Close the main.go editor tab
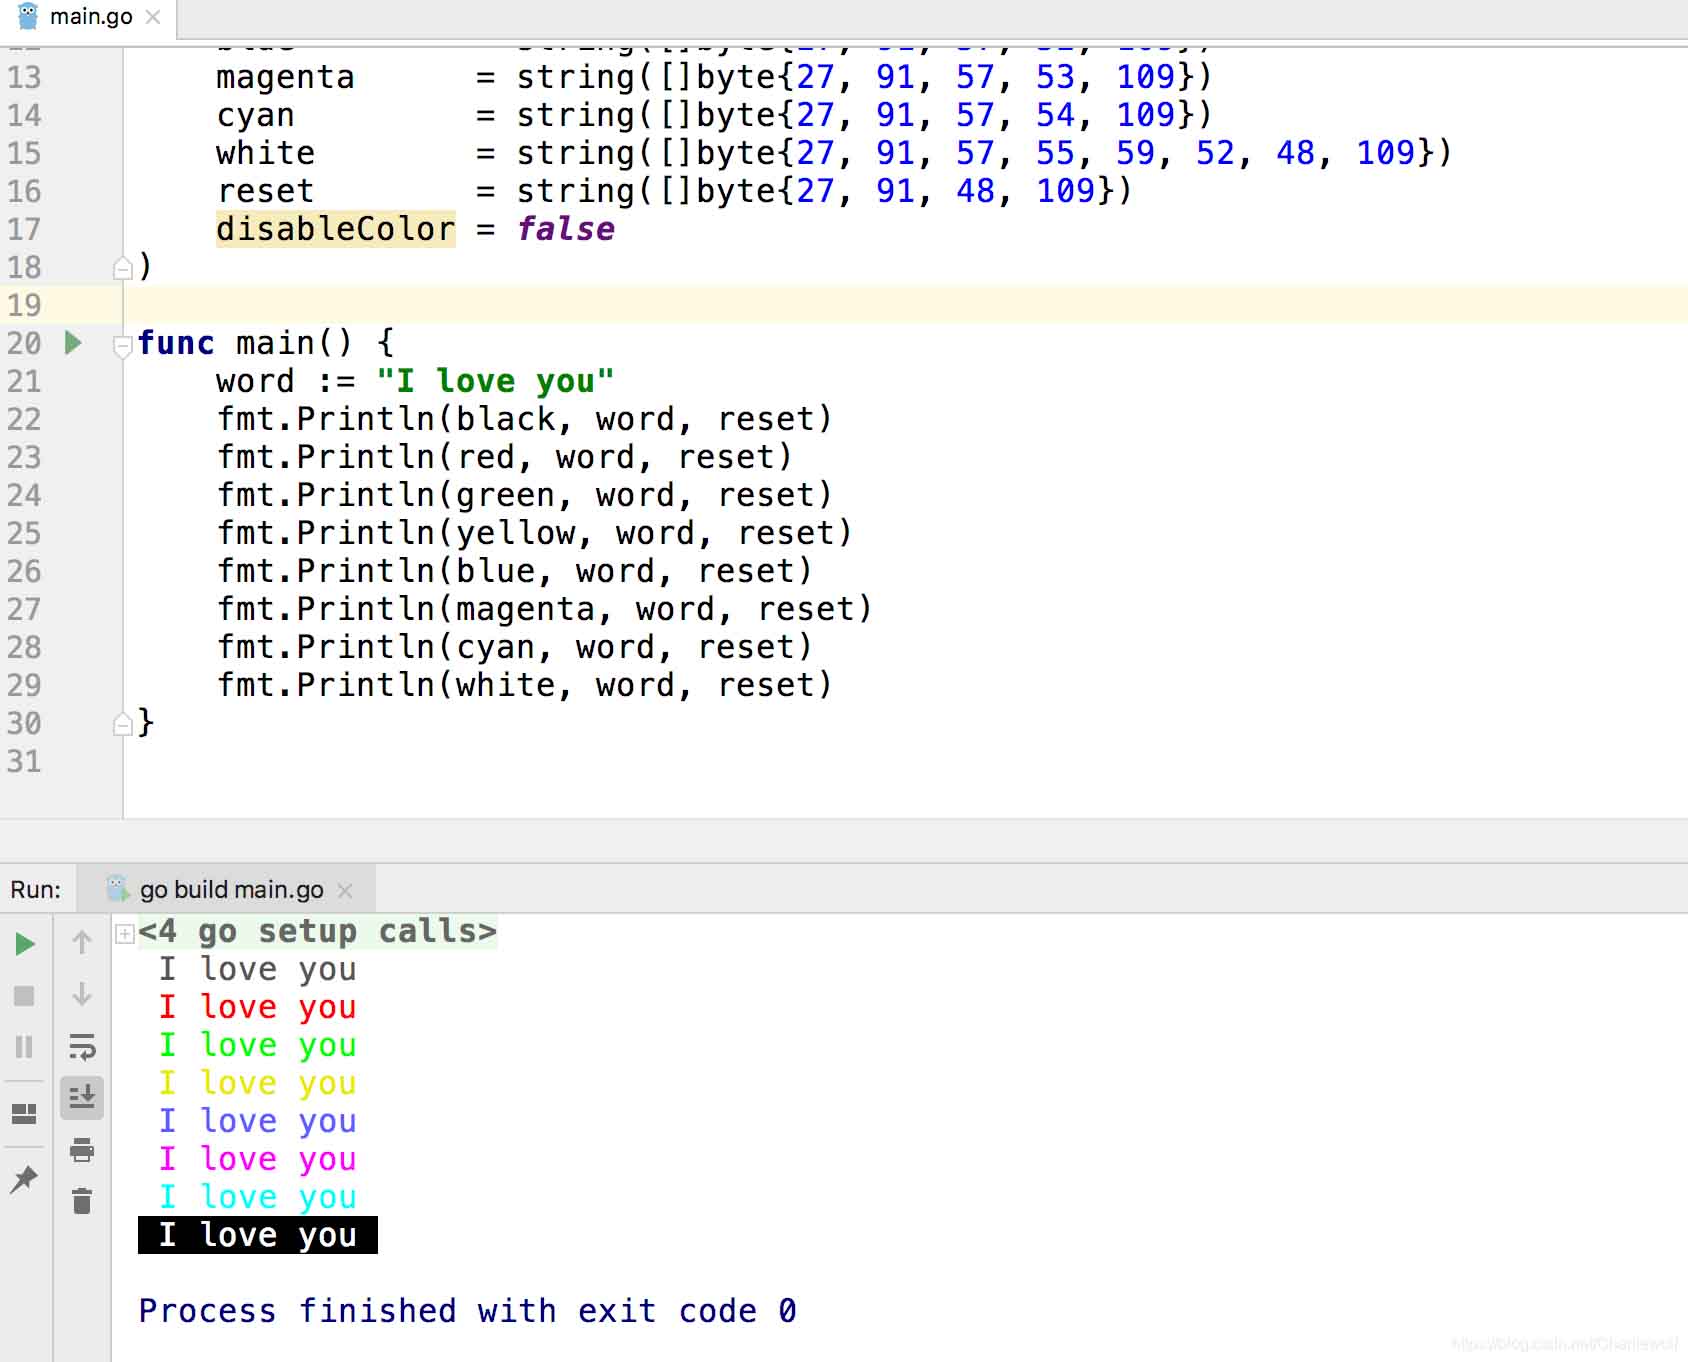Viewport: 1688px width, 1362px height. (x=153, y=17)
